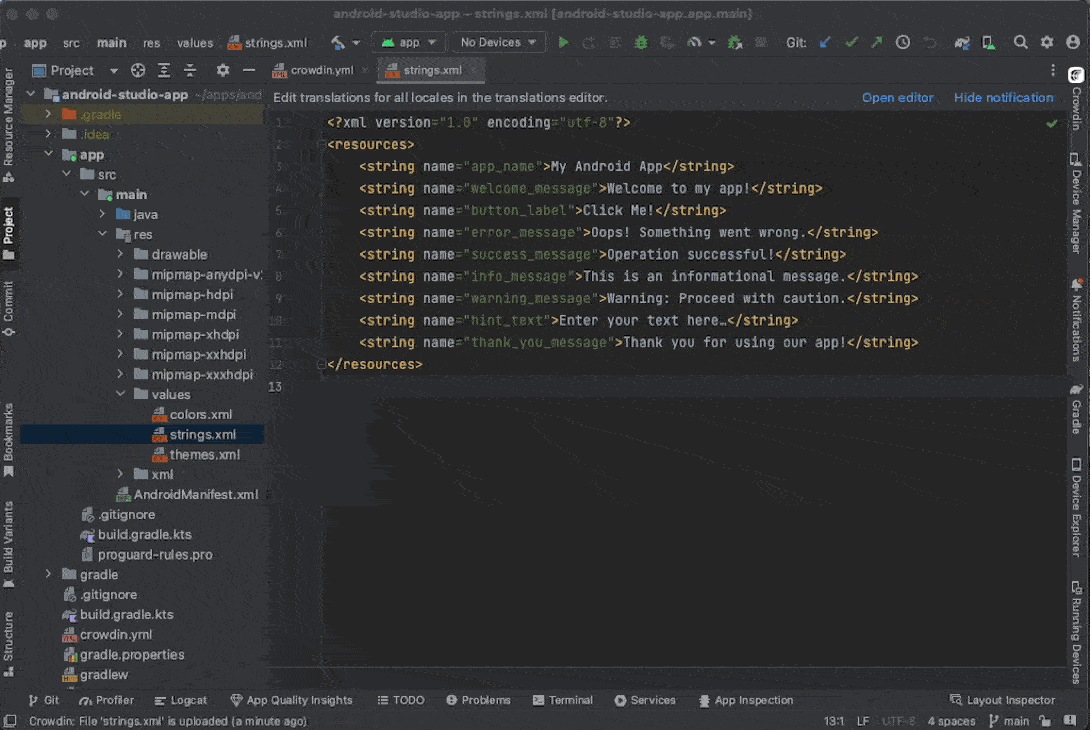
Task: Click the green Run app button
Action: click(563, 43)
